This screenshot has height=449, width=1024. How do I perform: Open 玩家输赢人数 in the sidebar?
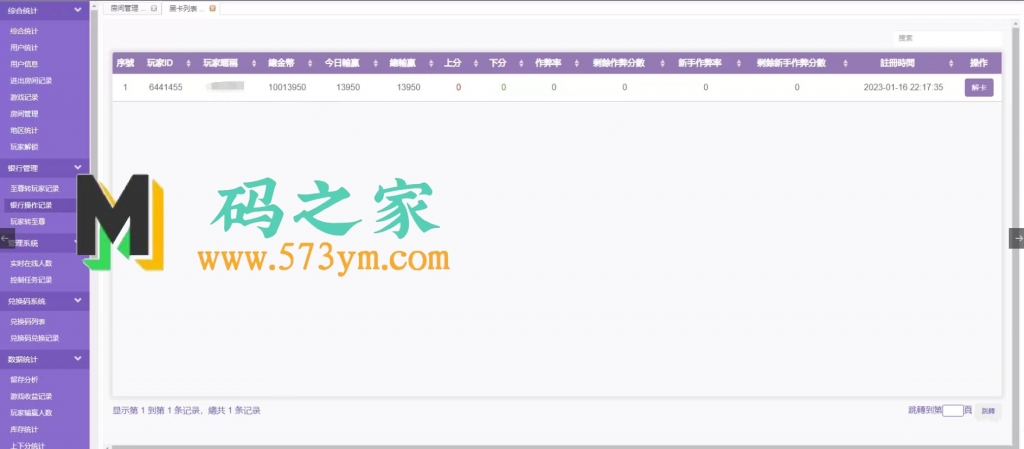coord(31,412)
